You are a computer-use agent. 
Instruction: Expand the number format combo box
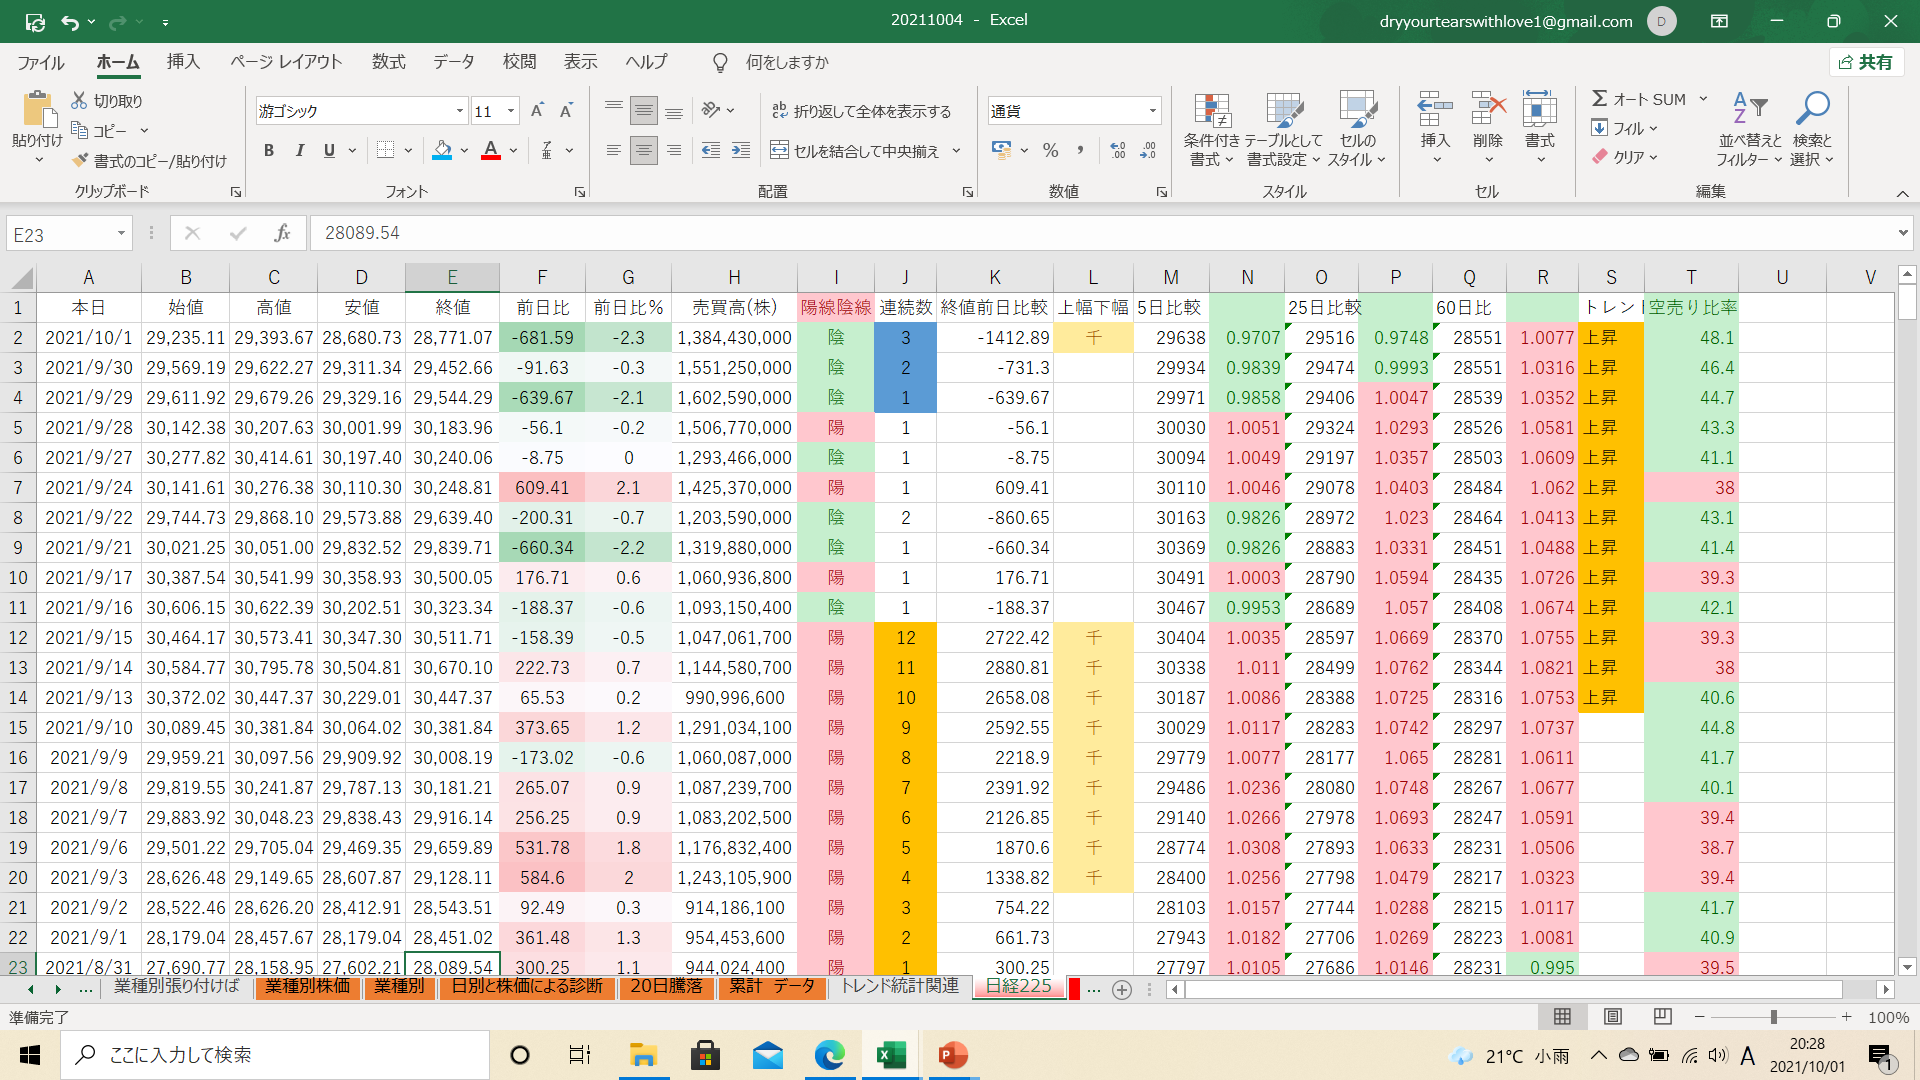(1152, 111)
